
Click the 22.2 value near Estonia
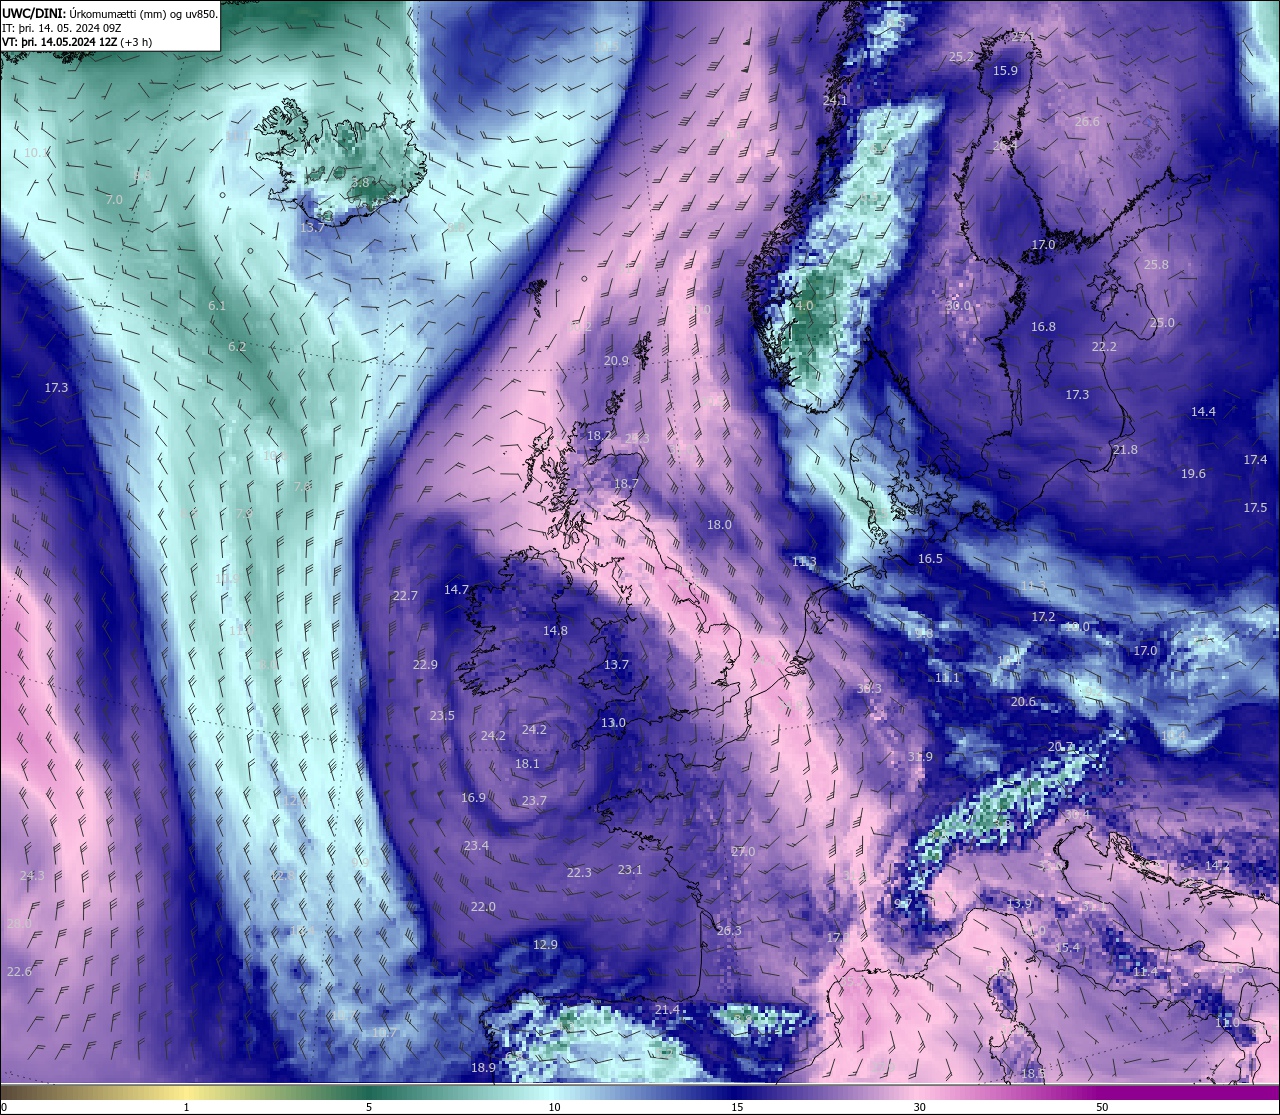1104,347
